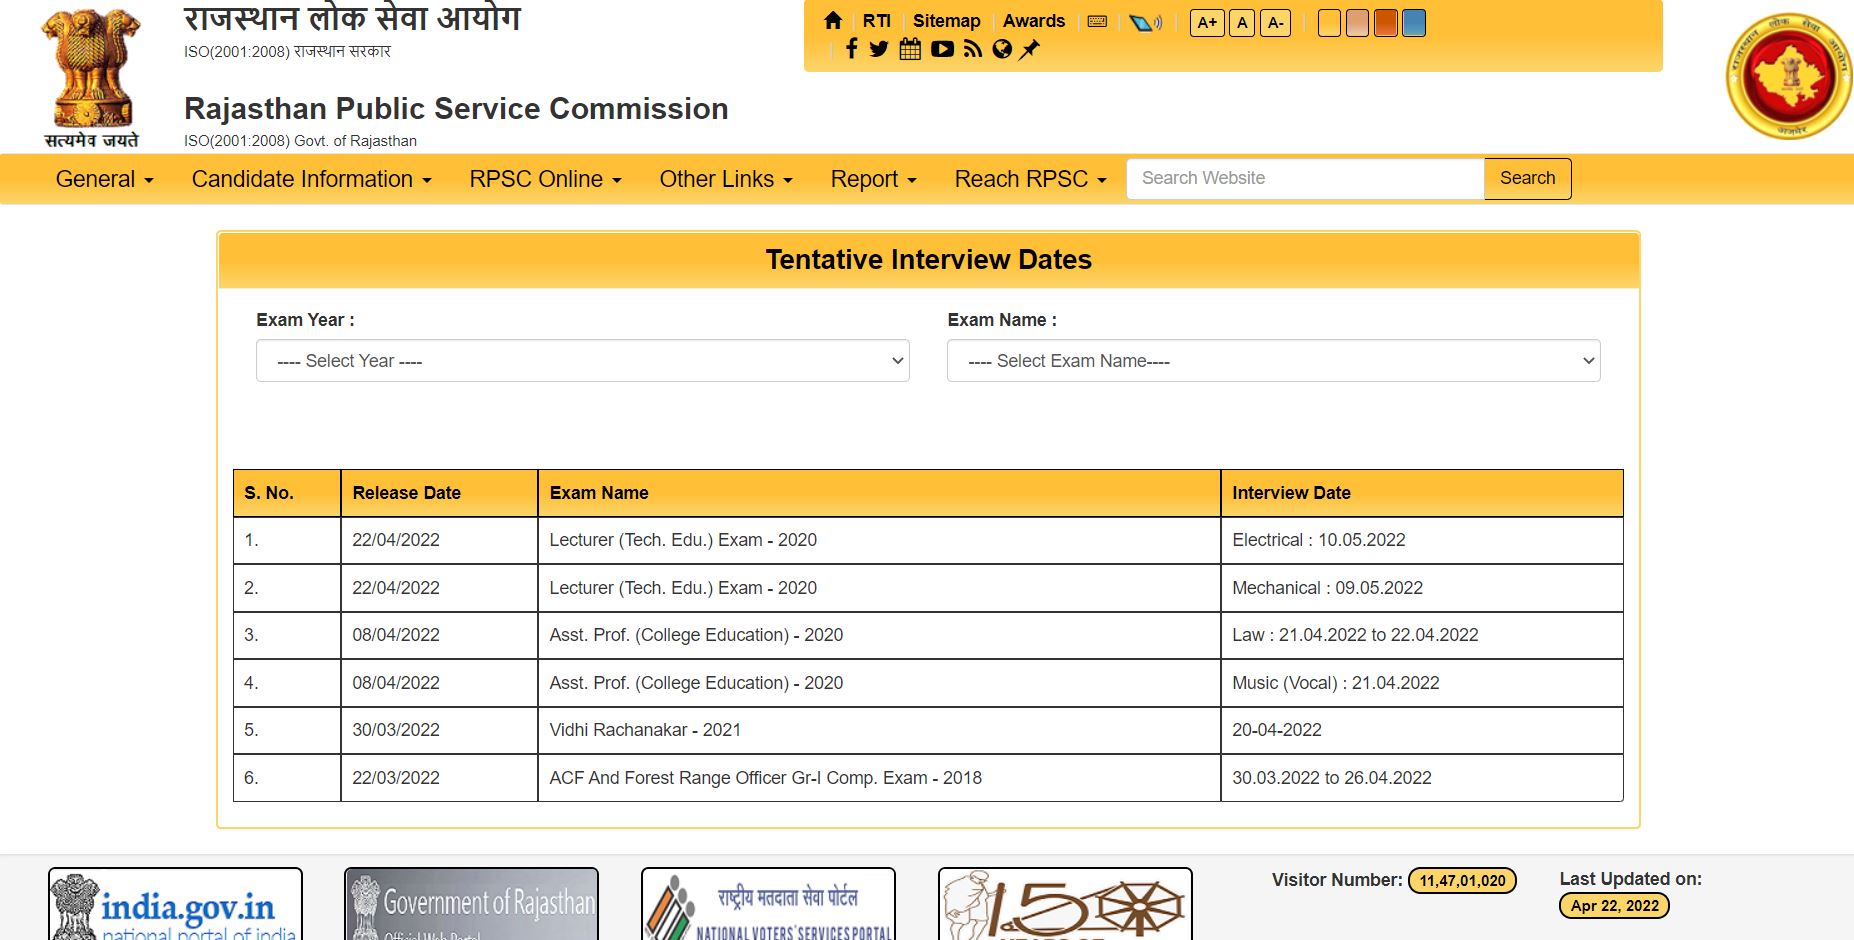The height and width of the screenshot is (940, 1854).
Task: Apply the yellow theme swatch
Action: click(x=1329, y=23)
